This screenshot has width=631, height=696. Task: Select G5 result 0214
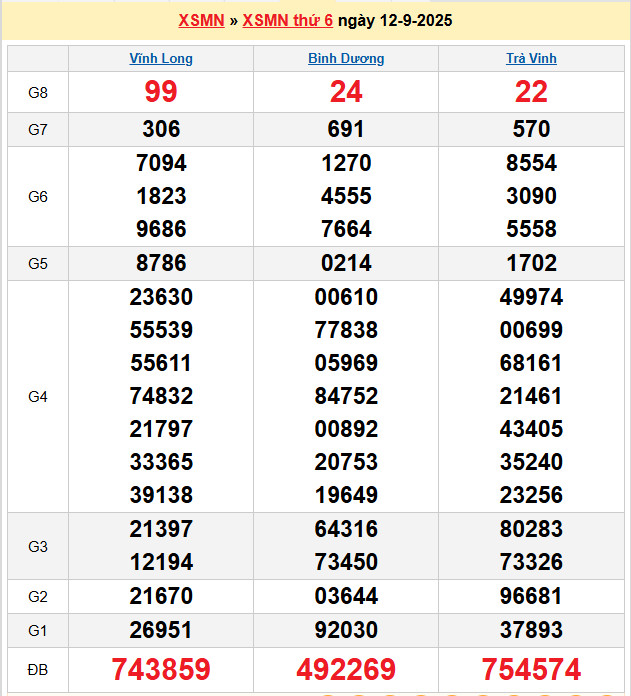(346, 263)
